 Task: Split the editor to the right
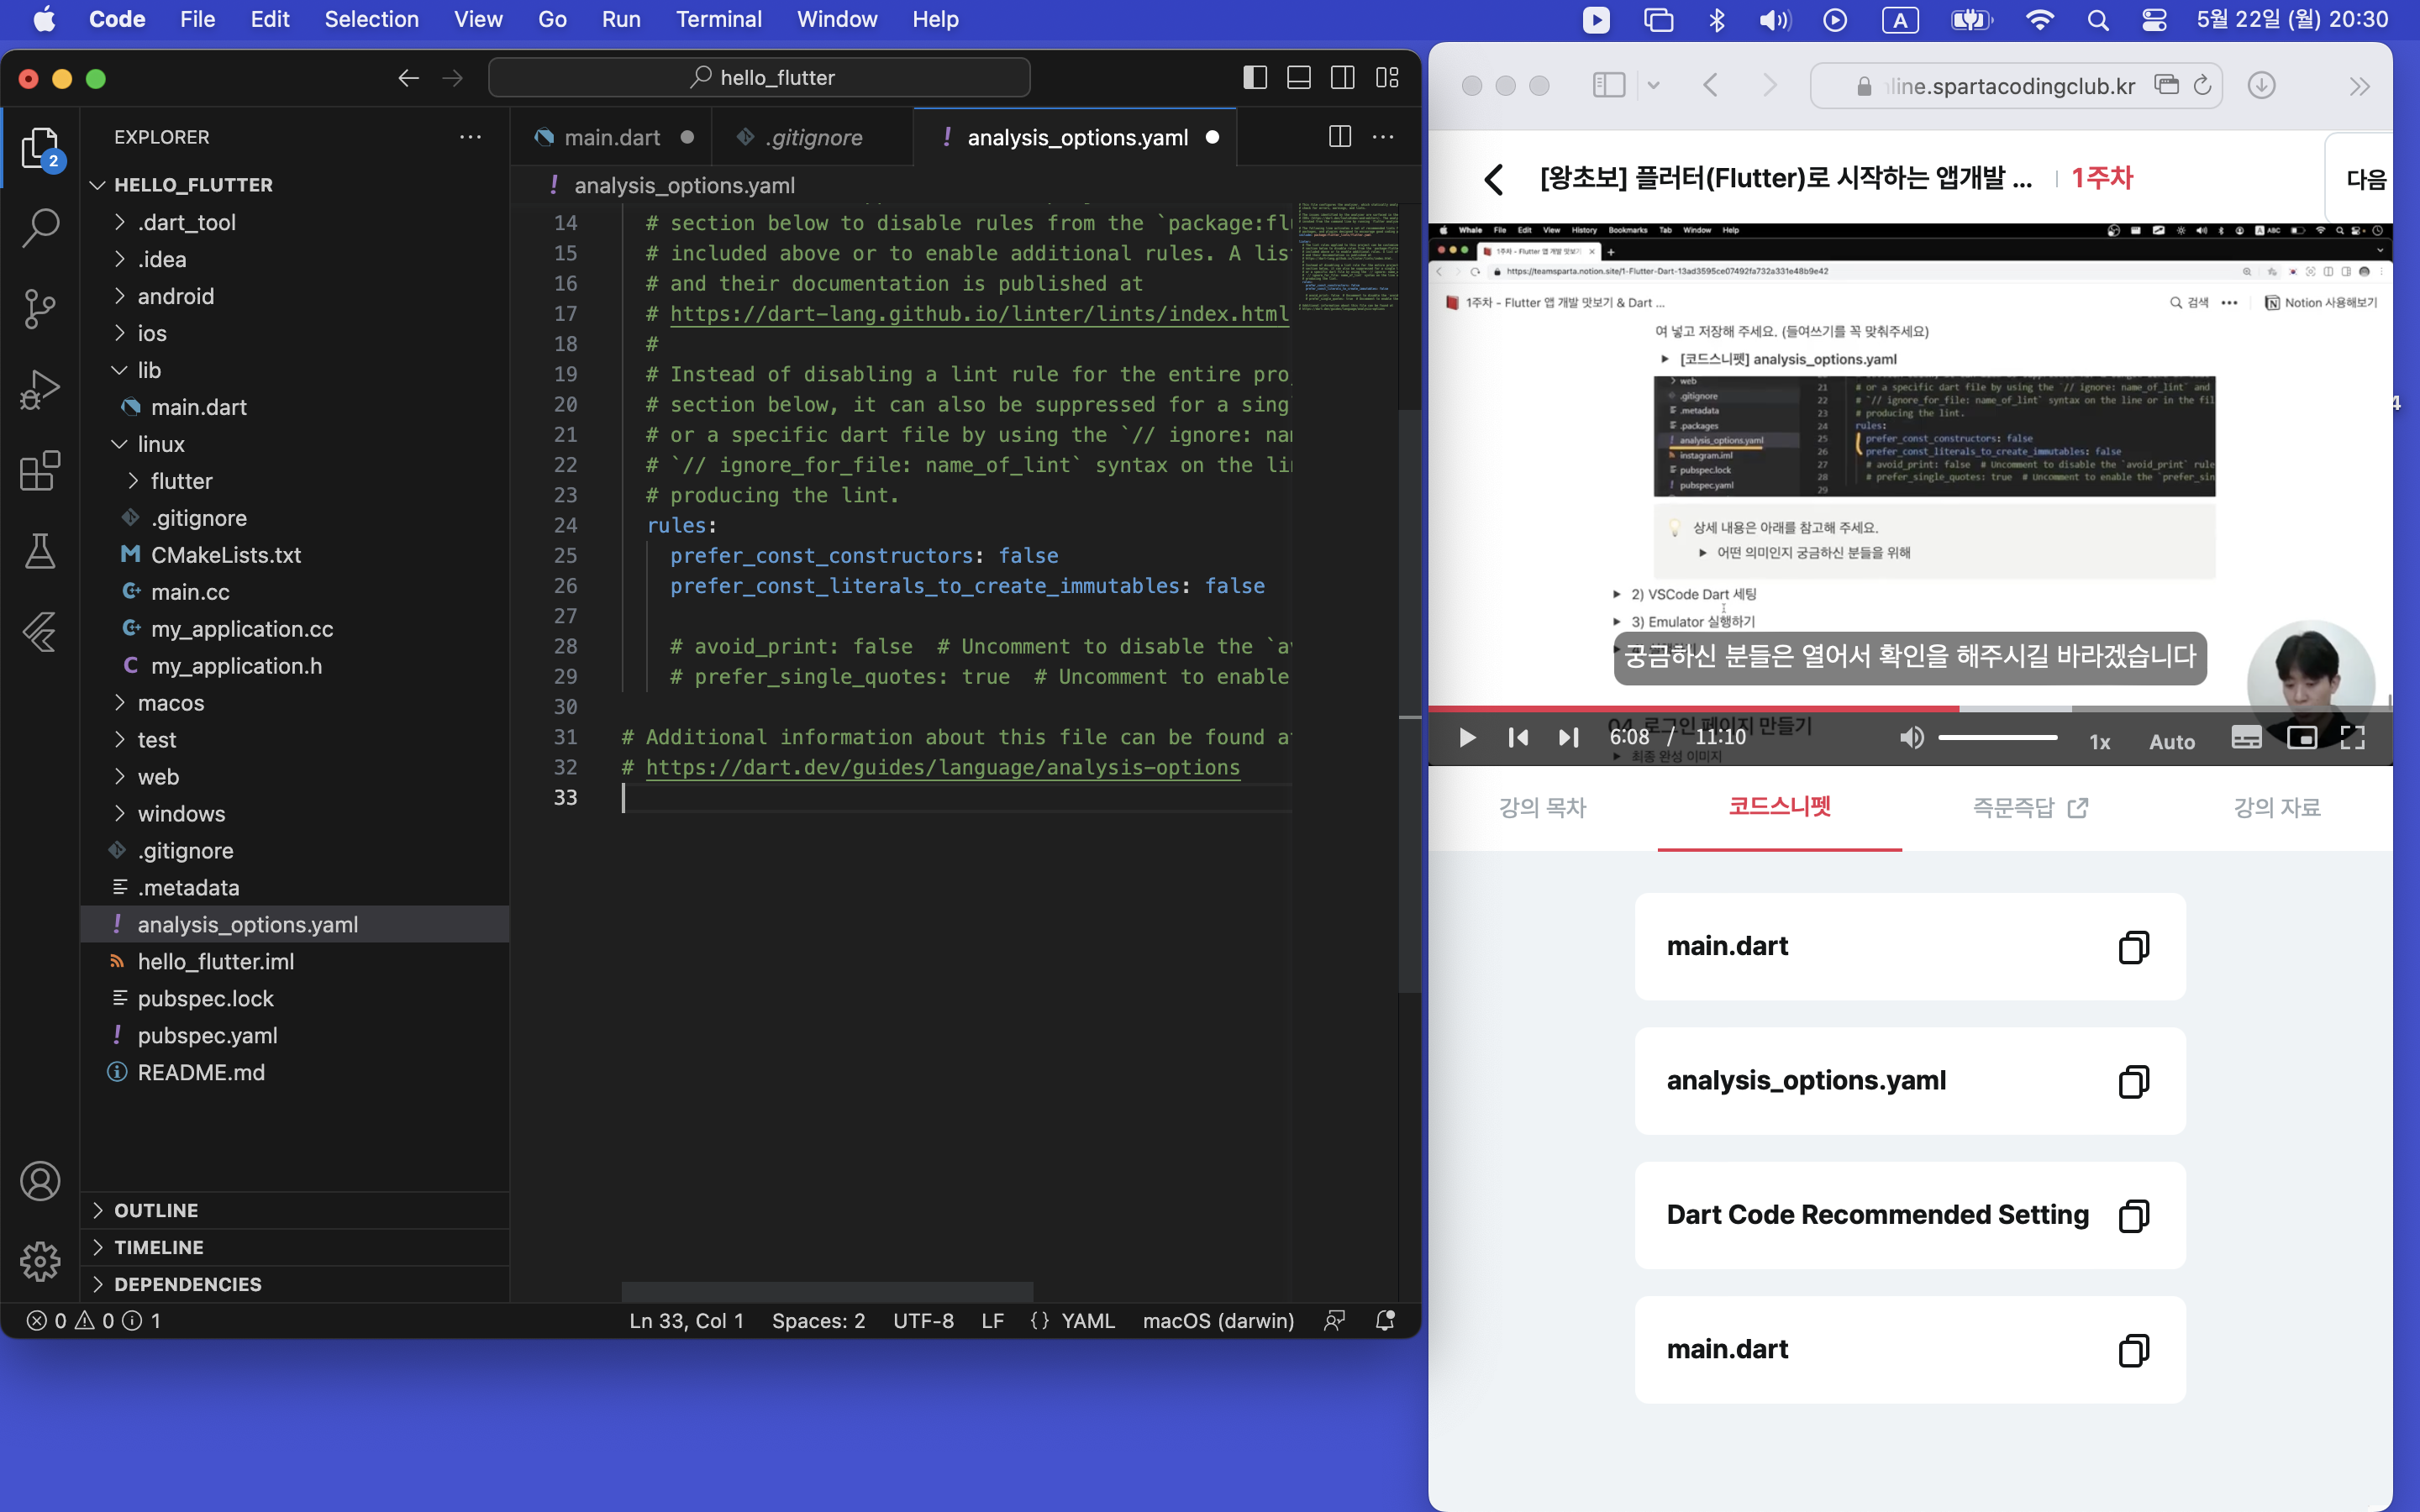(1340, 137)
